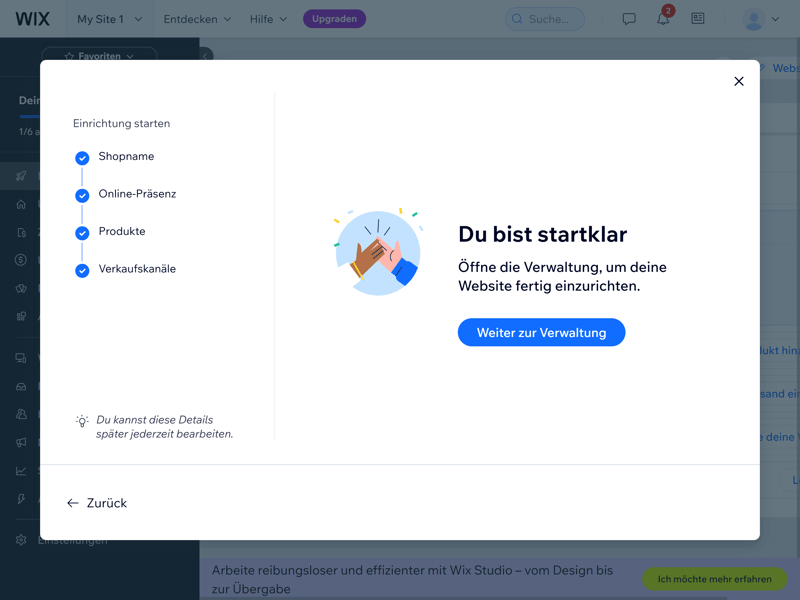Open the chat messages icon
The image size is (800, 600).
click(x=629, y=19)
